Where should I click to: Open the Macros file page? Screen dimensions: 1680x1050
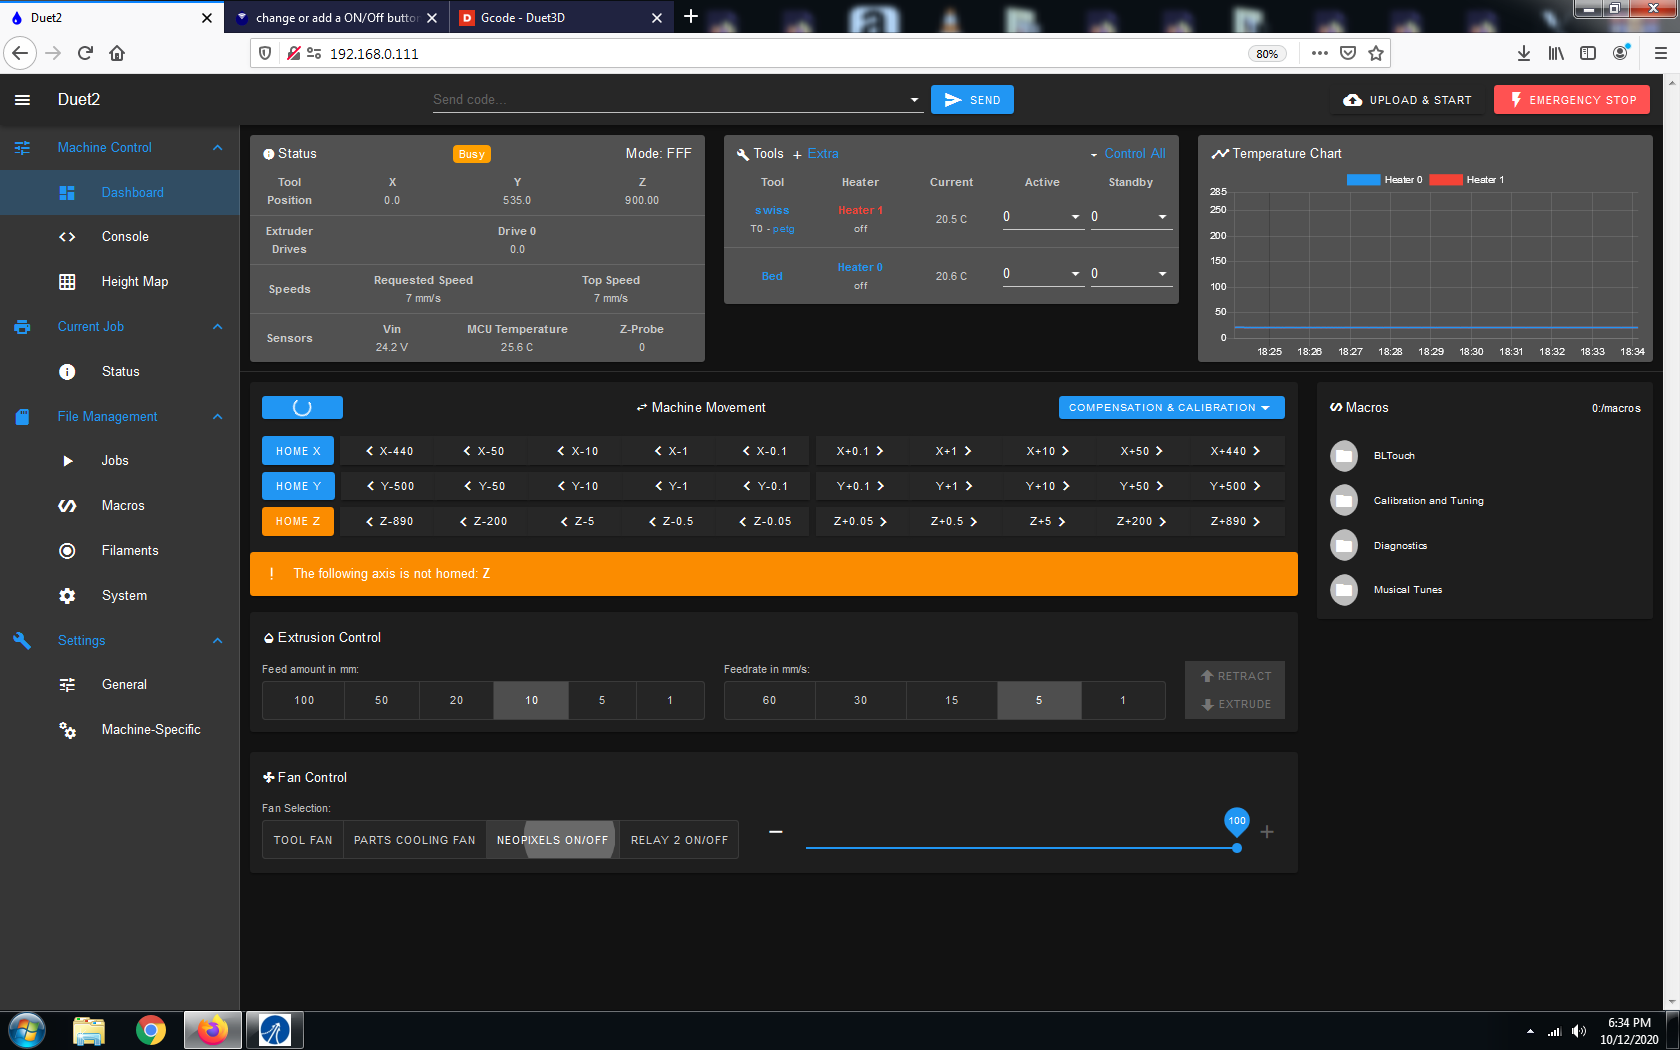[120, 506]
